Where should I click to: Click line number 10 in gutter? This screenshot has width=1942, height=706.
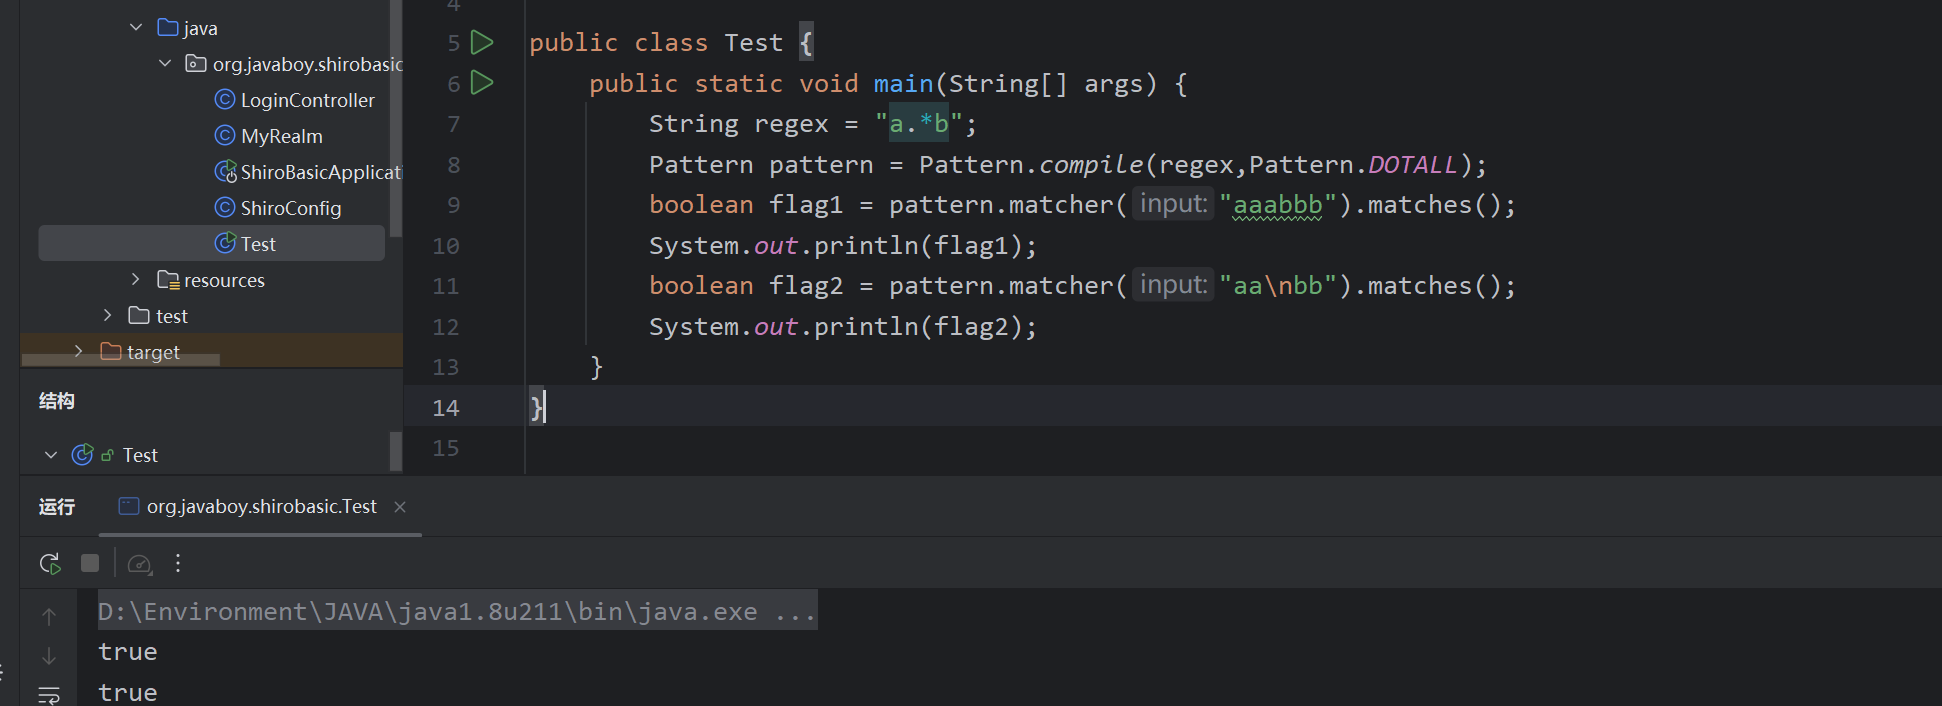click(446, 246)
